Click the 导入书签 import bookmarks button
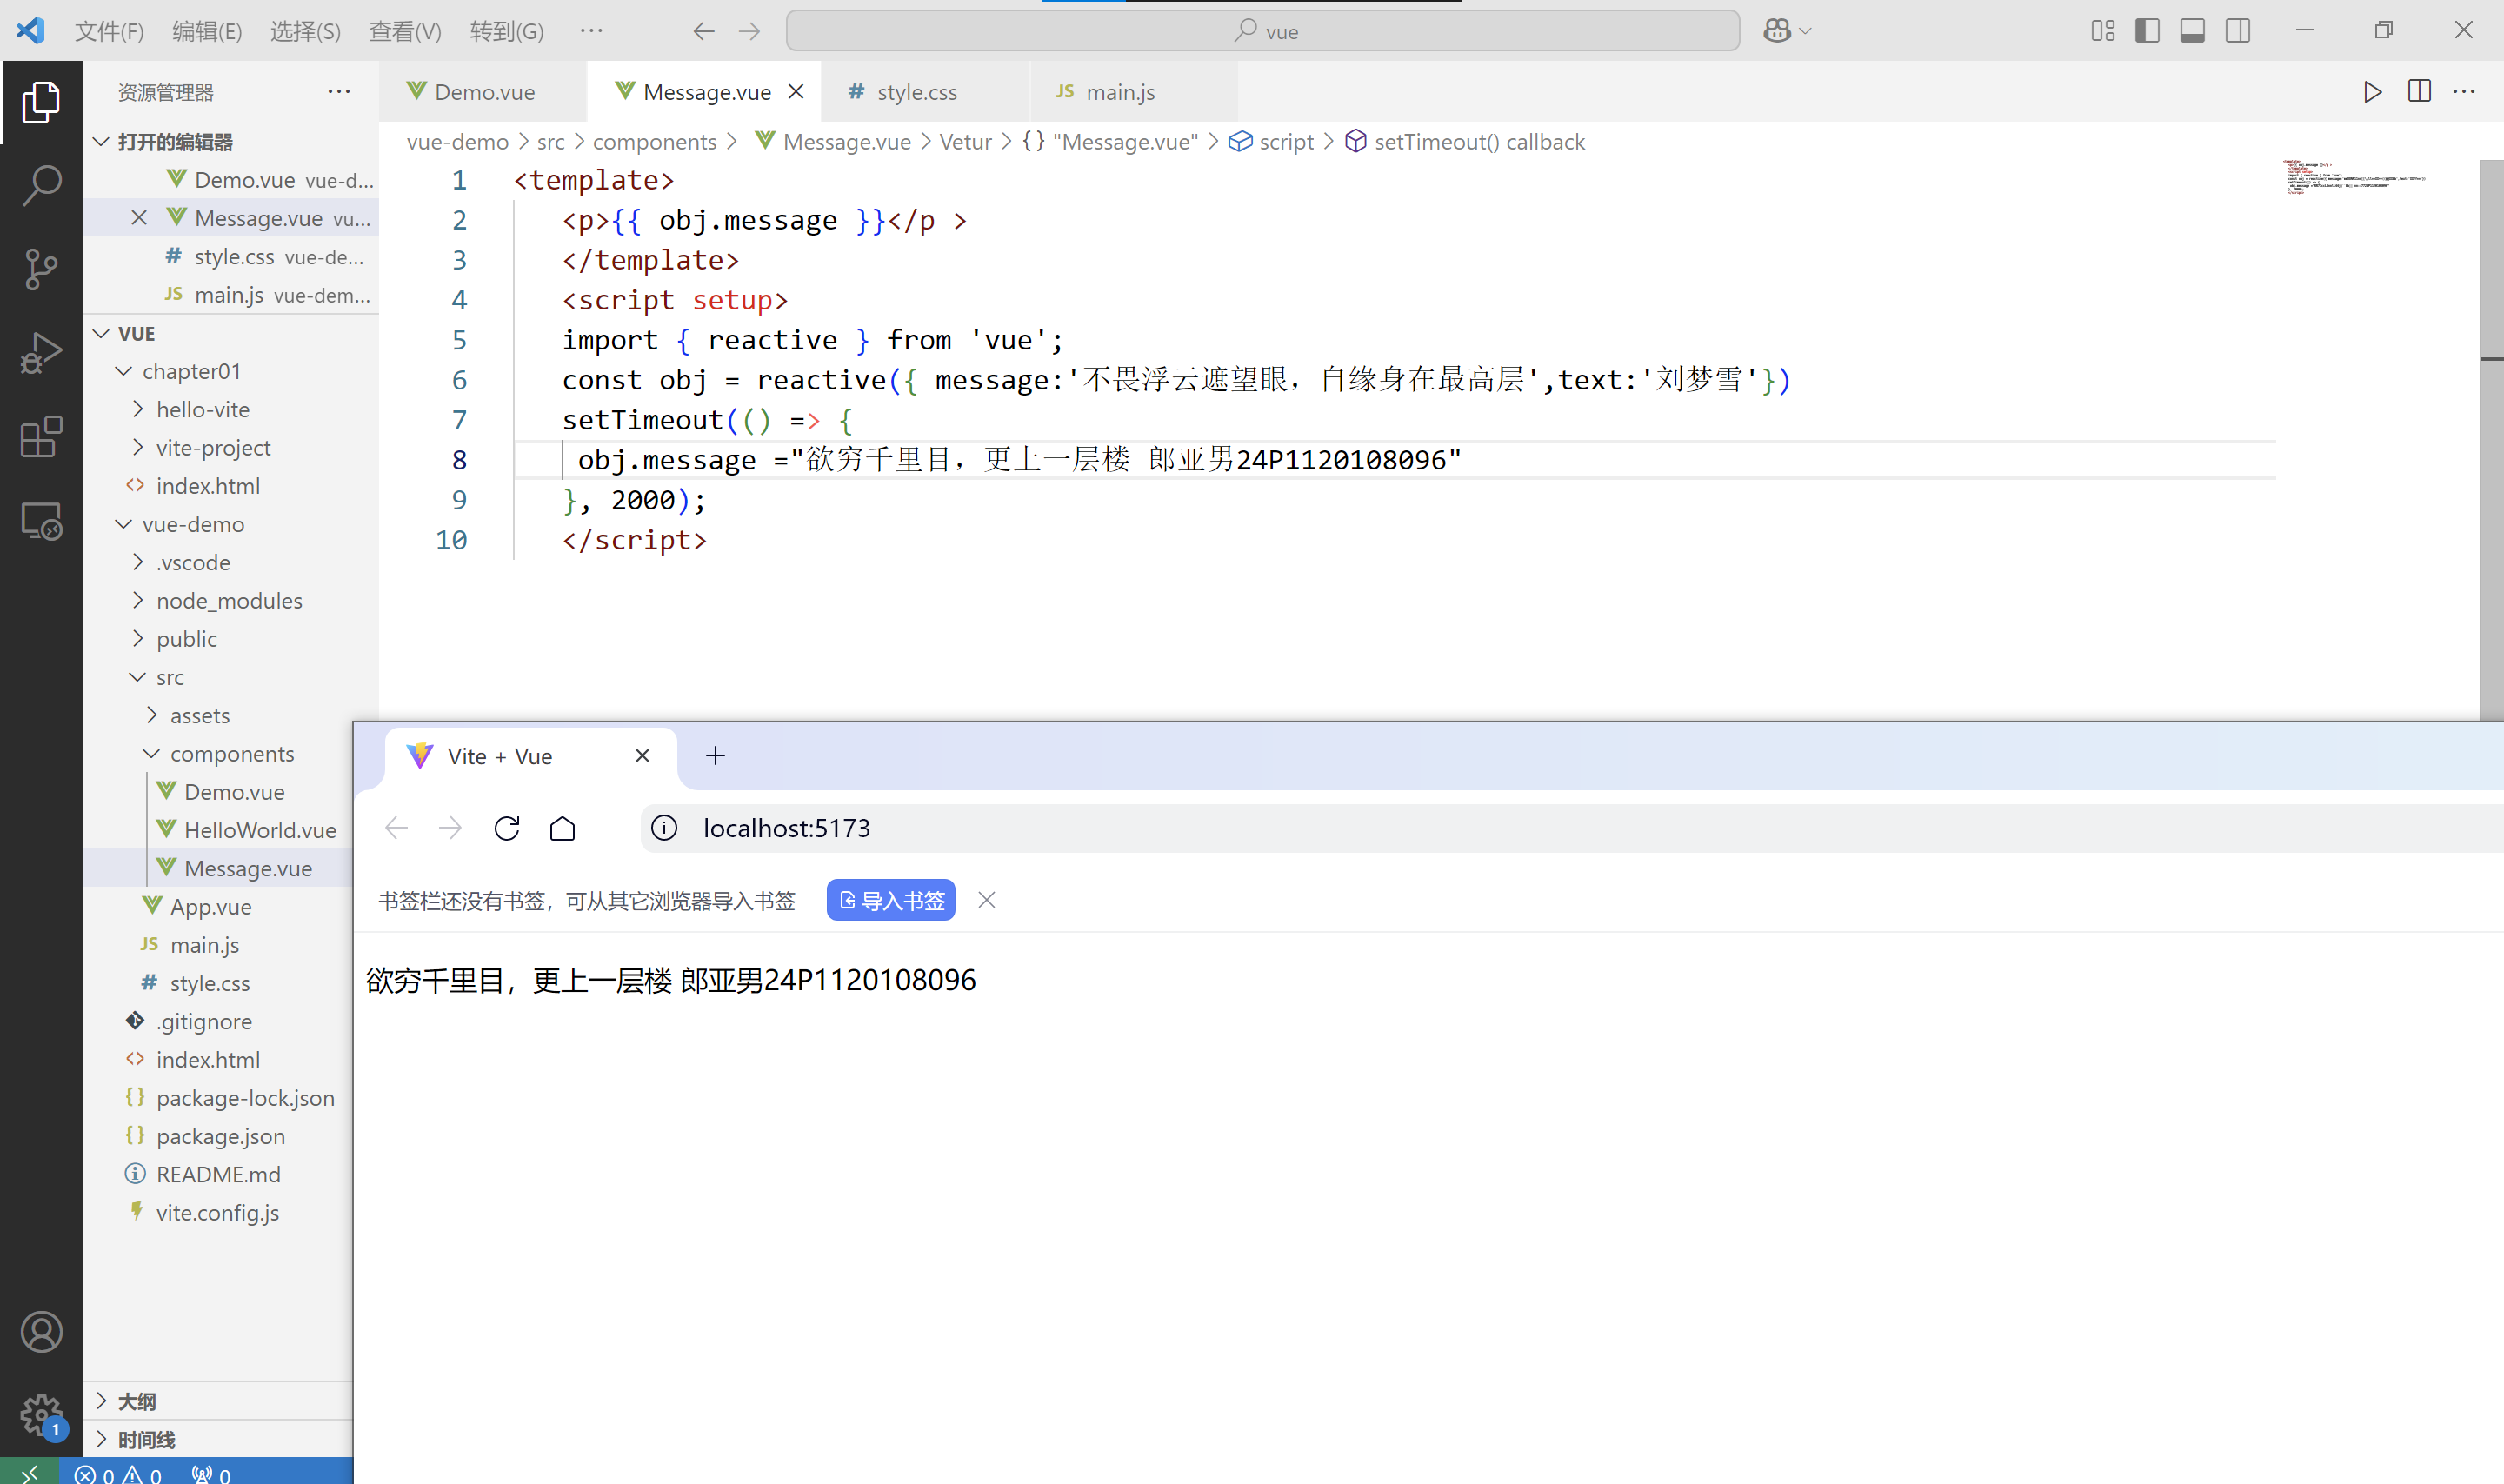Viewport: 2504px width, 1484px height. point(891,900)
